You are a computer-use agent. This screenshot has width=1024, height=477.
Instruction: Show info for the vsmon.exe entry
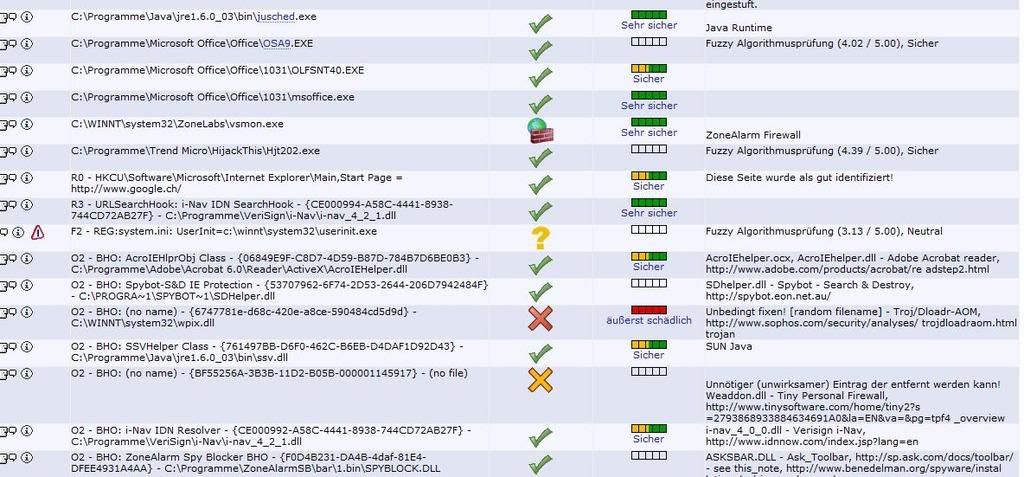click(27, 125)
